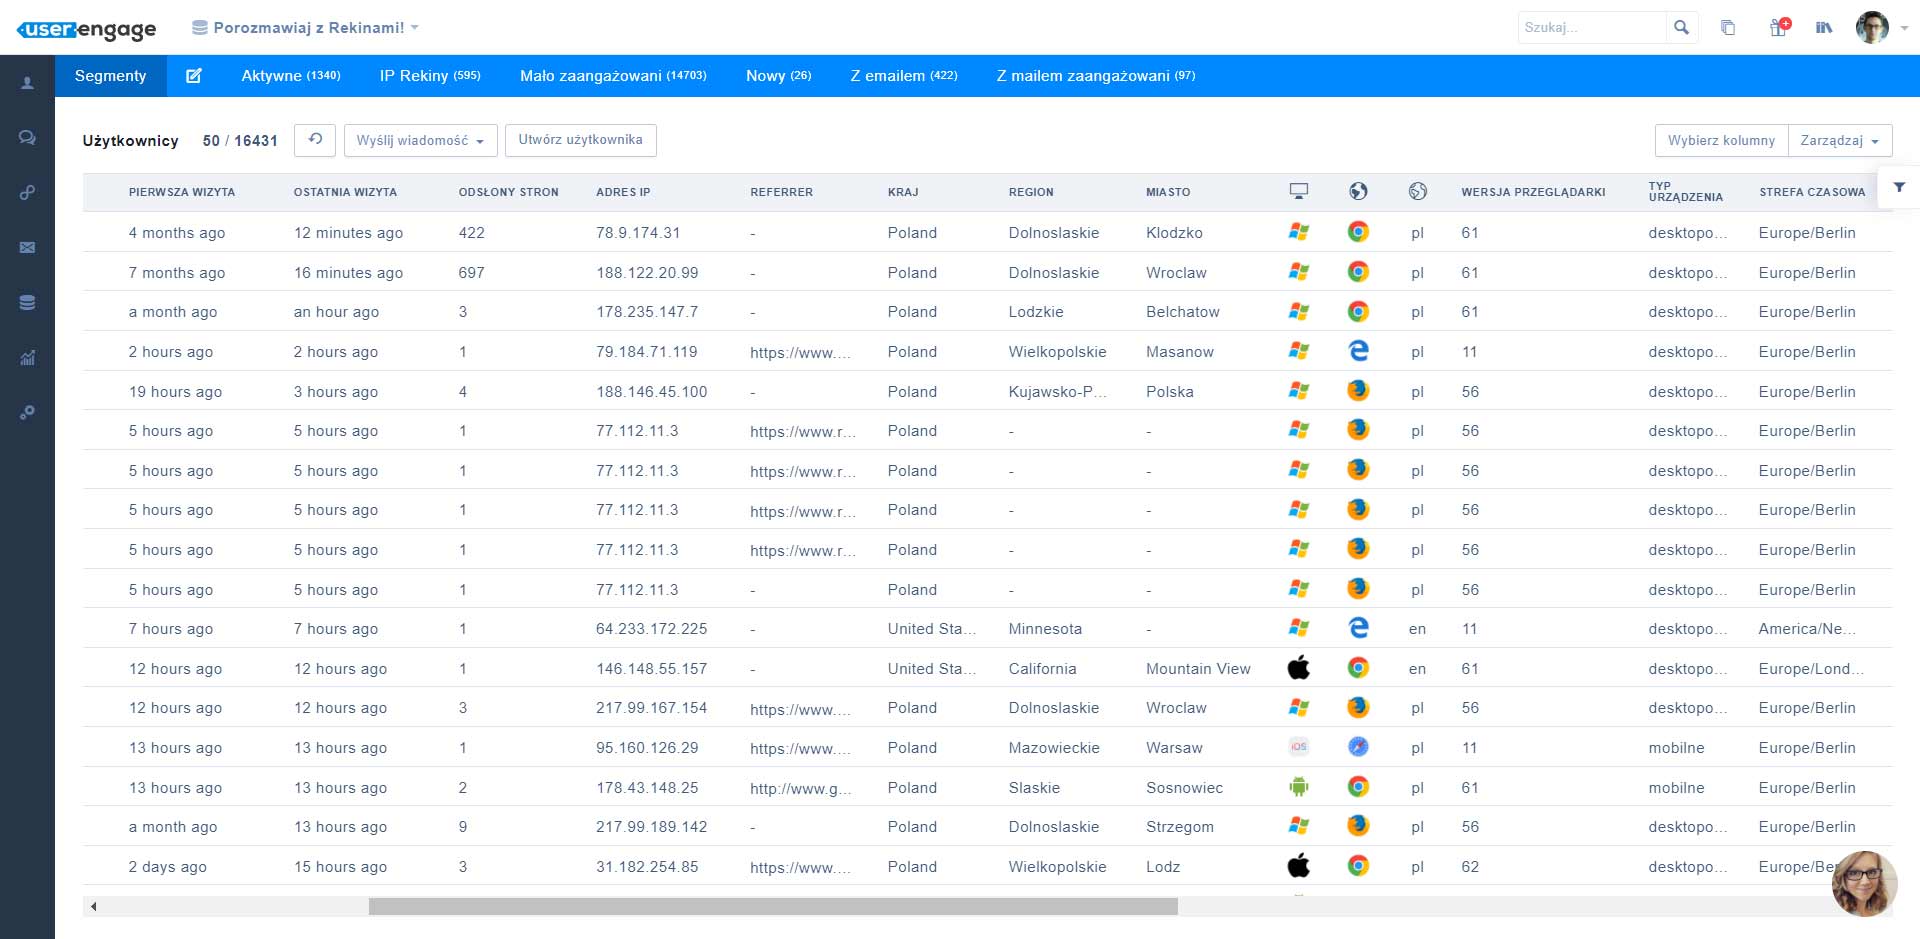The image size is (1920, 939).
Task: Select the IP Rekiny segment tab
Action: coord(430,76)
